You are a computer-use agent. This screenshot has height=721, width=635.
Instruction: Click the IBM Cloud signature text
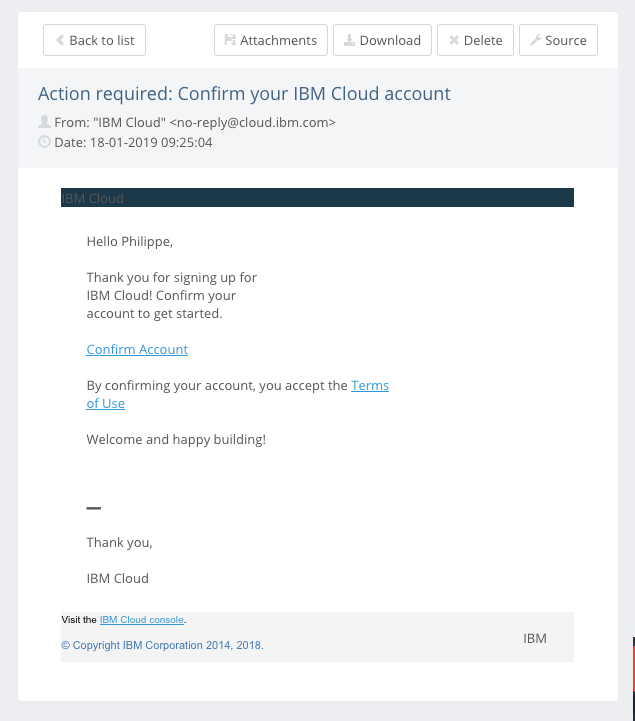[x=117, y=578]
